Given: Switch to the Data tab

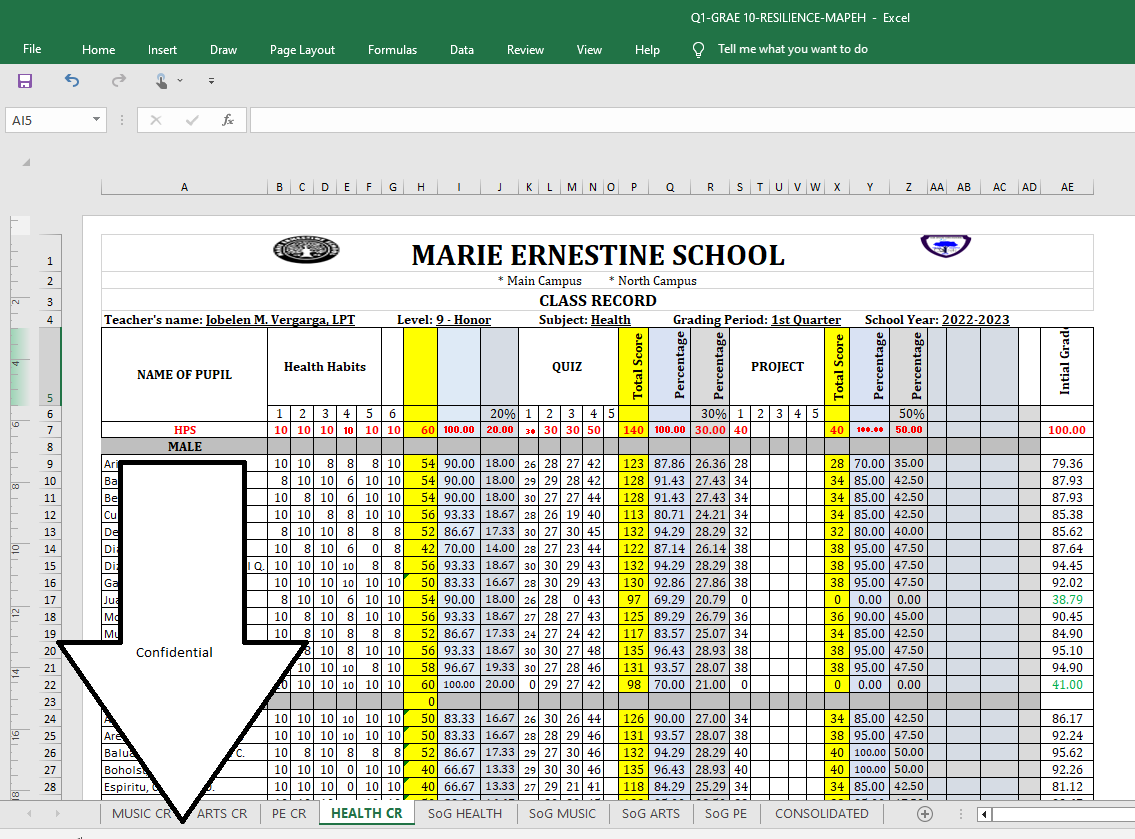Looking at the screenshot, I should (x=462, y=50).
